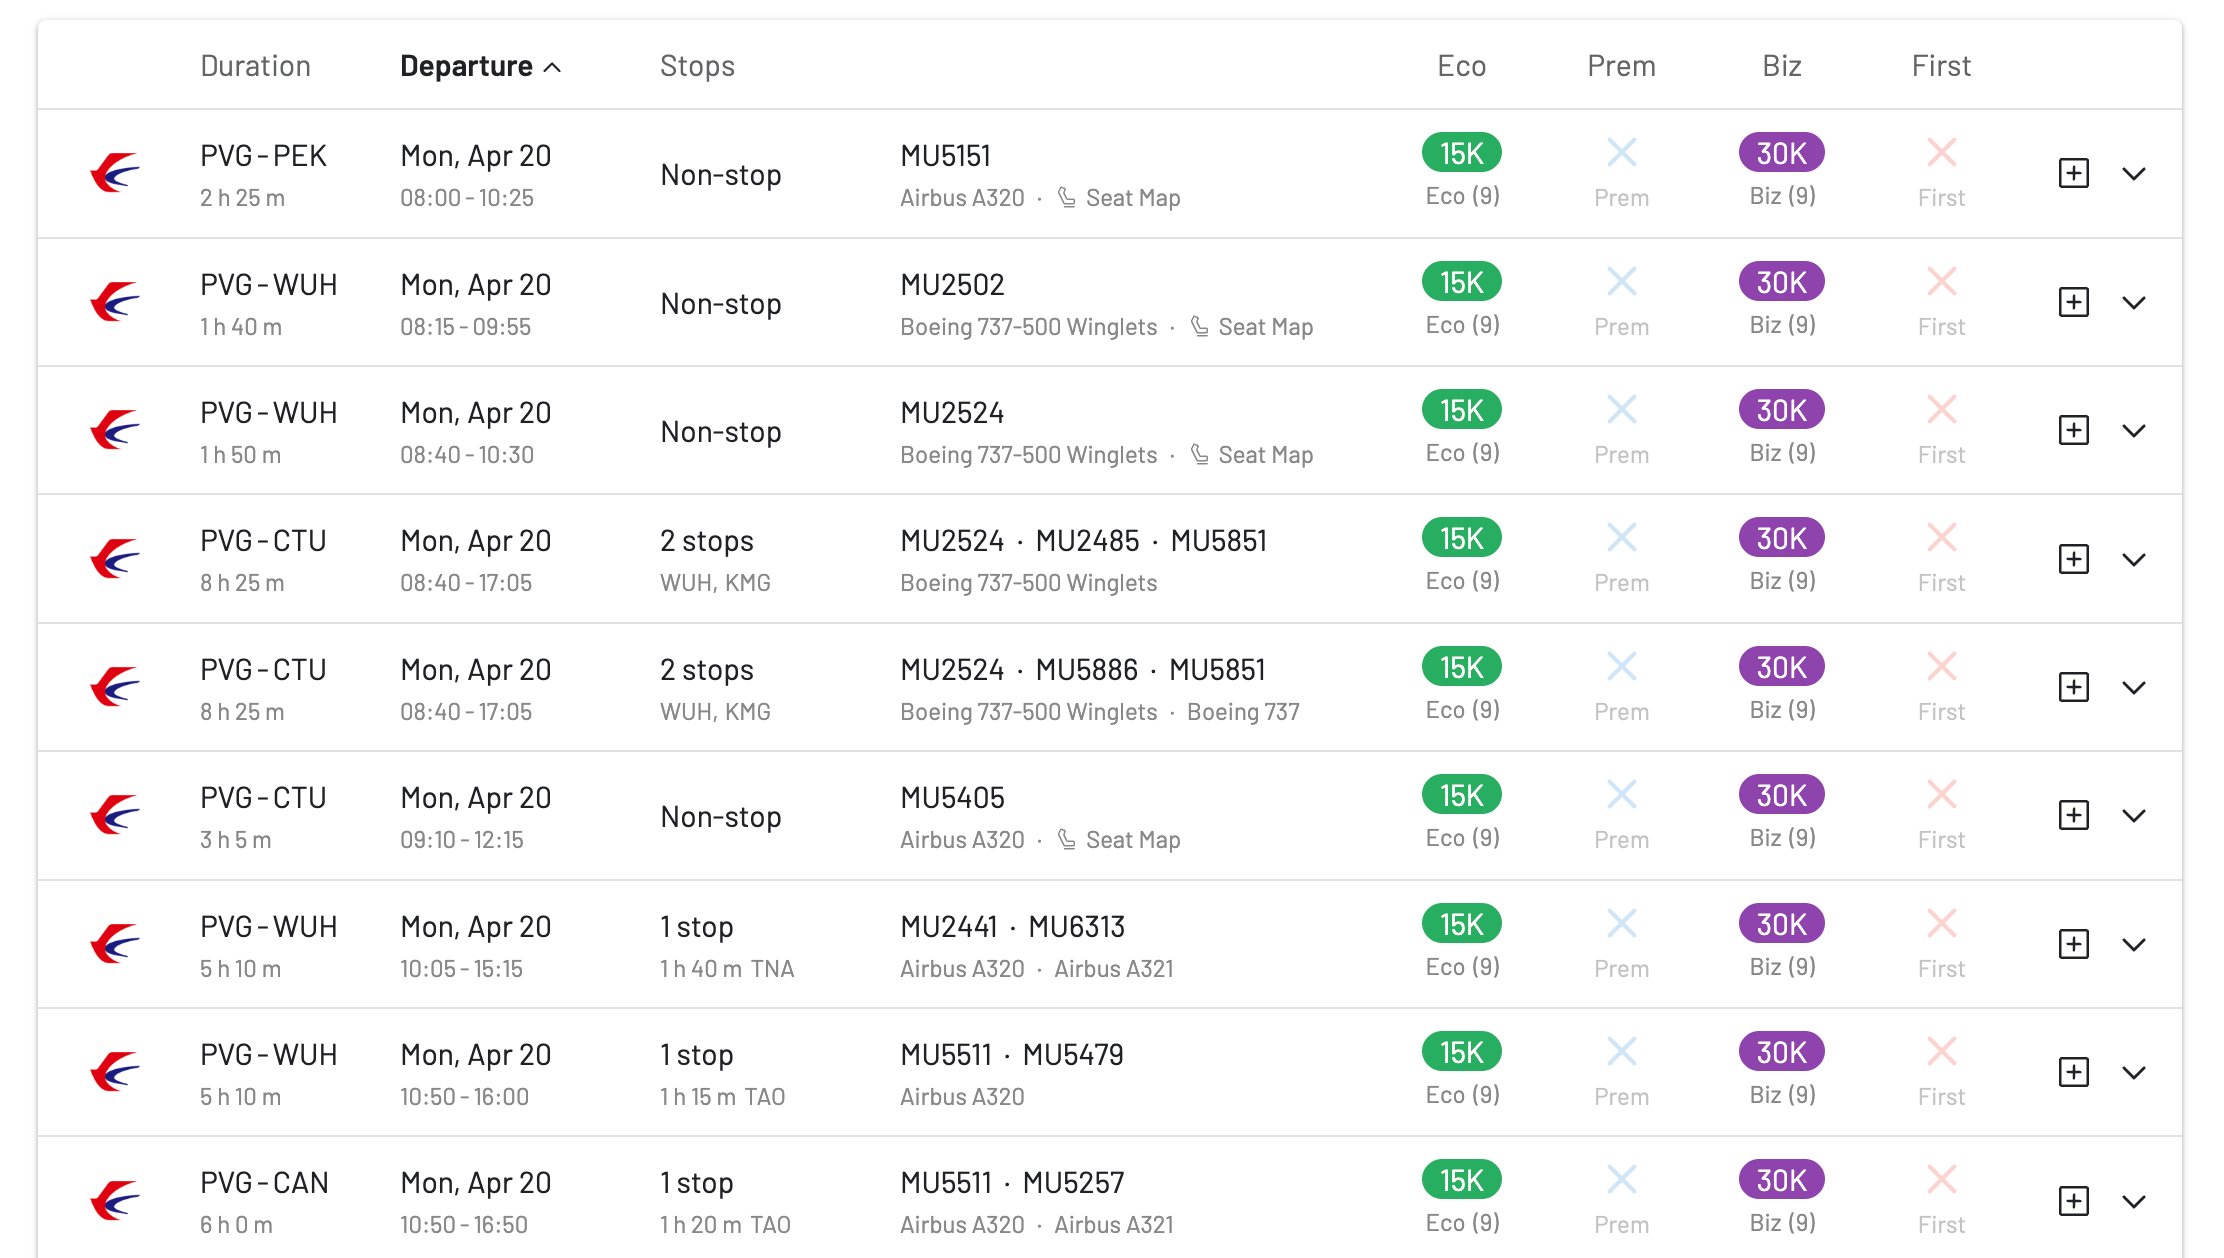Click the Duration column header
This screenshot has width=2224, height=1258.
(x=255, y=65)
